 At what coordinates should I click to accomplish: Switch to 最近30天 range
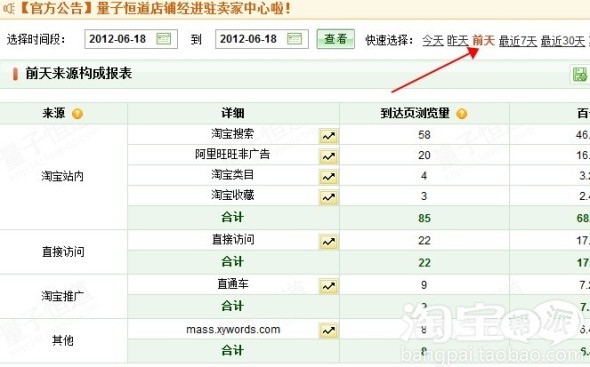coord(563,41)
